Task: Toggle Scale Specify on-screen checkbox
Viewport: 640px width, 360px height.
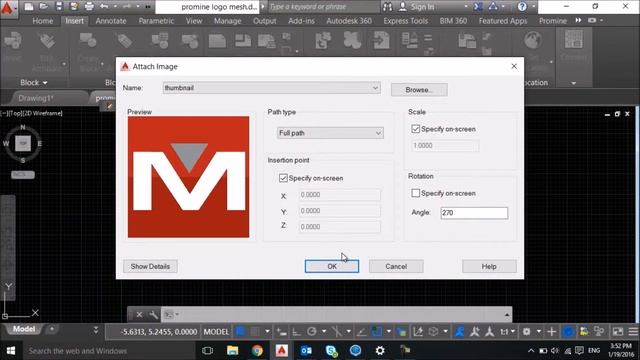Action: 416,129
